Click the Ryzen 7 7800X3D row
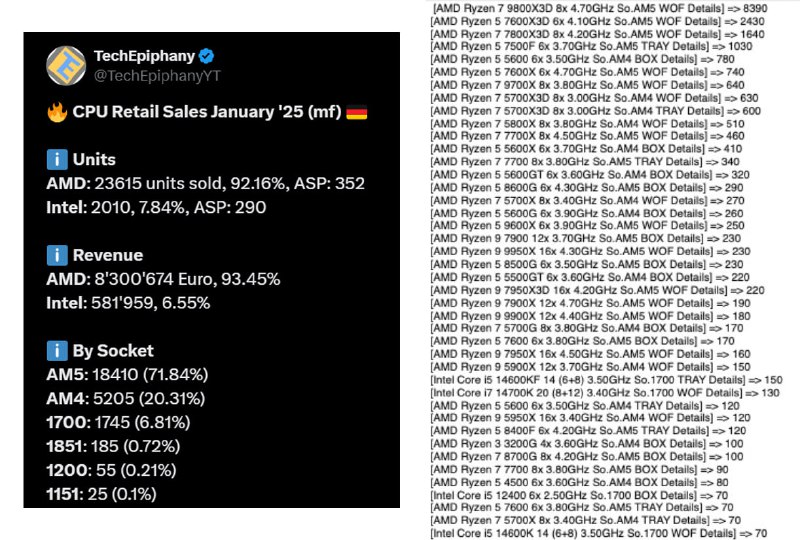 (597, 34)
